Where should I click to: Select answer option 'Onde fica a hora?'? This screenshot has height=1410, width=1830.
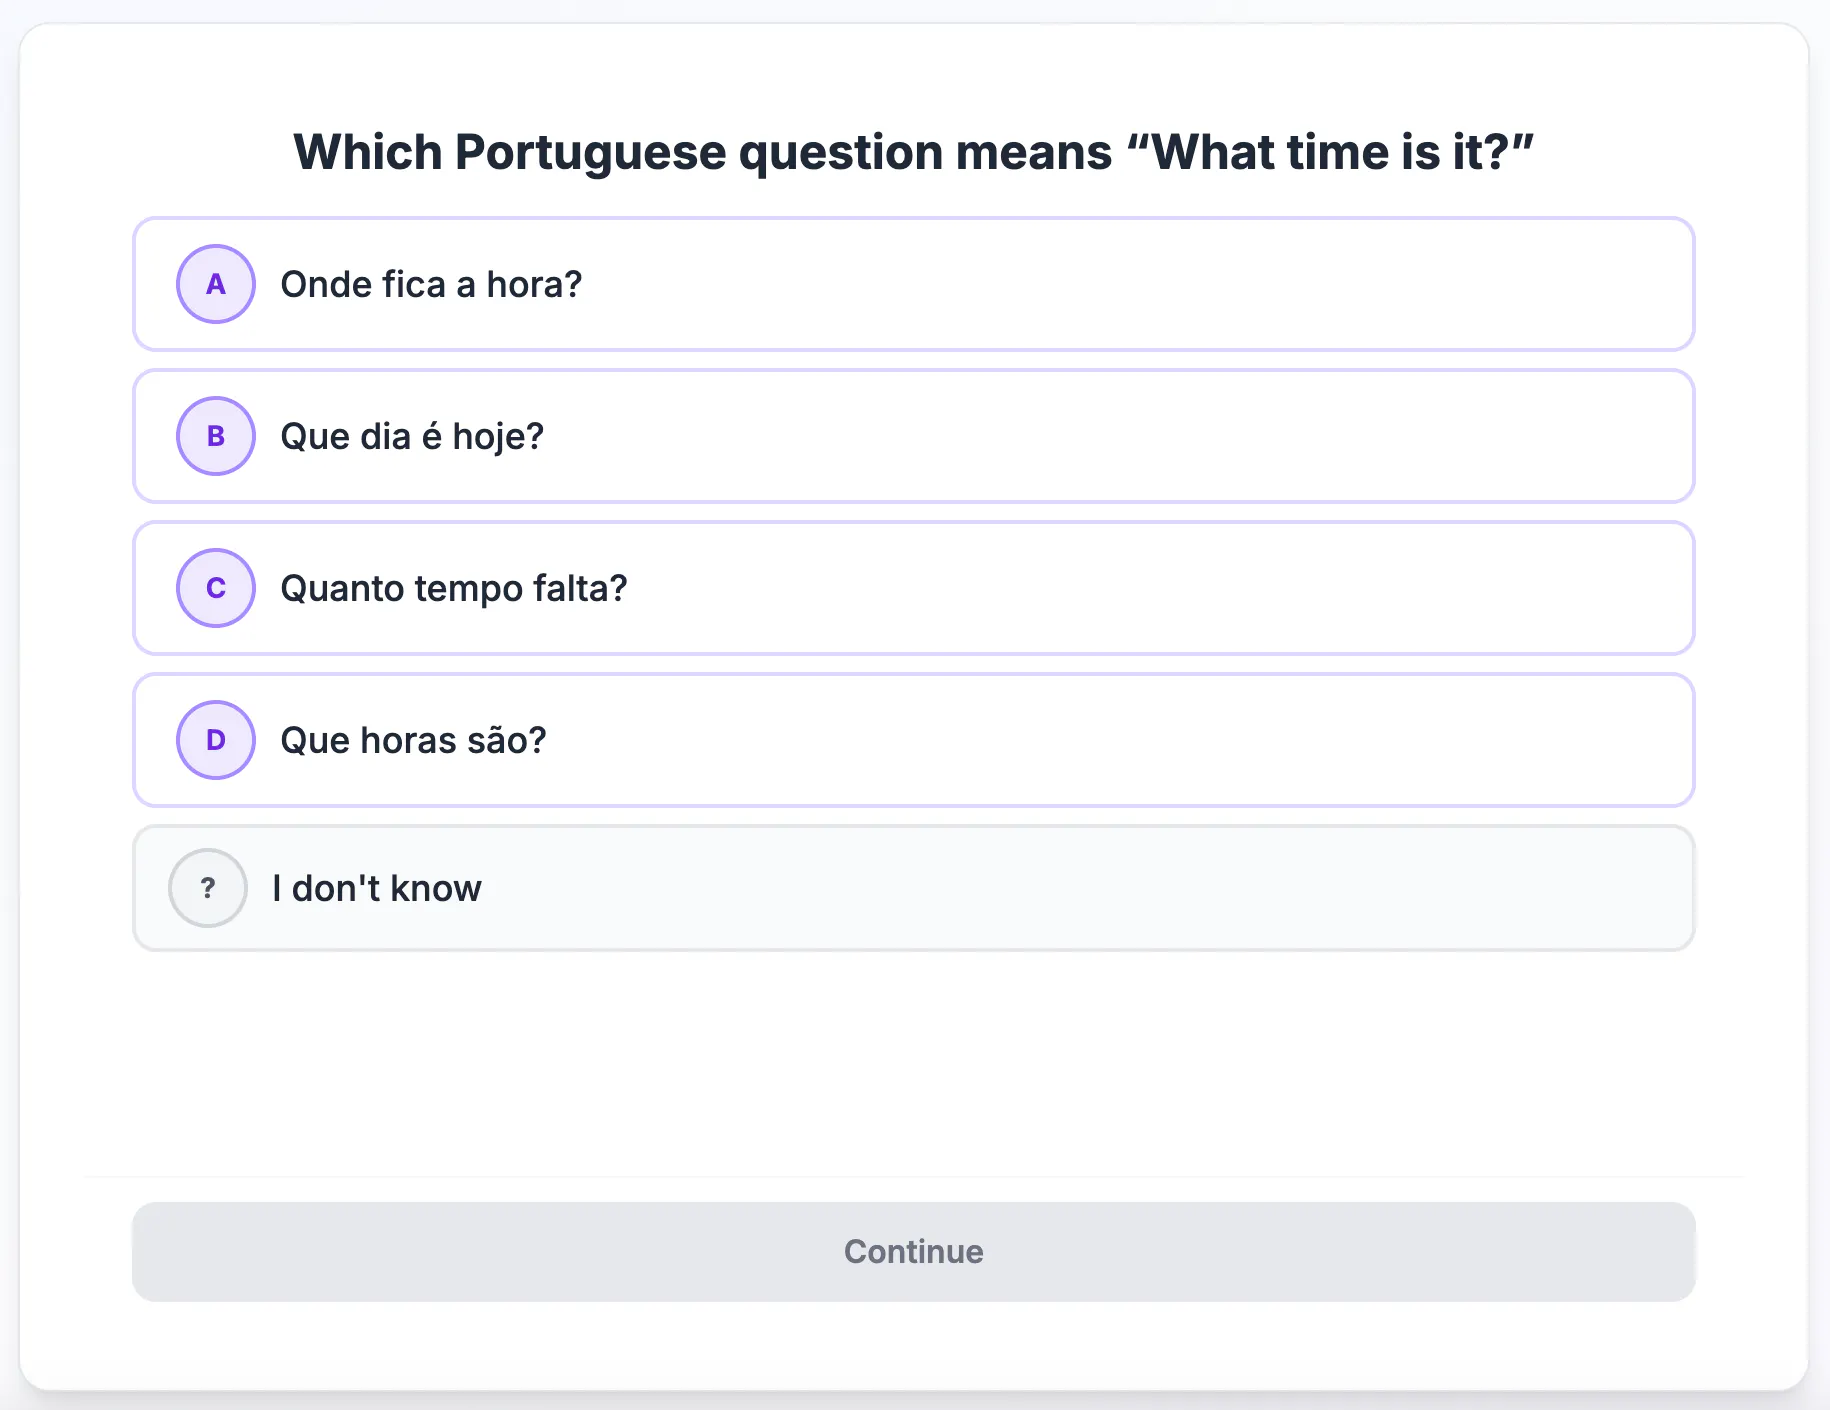click(914, 284)
